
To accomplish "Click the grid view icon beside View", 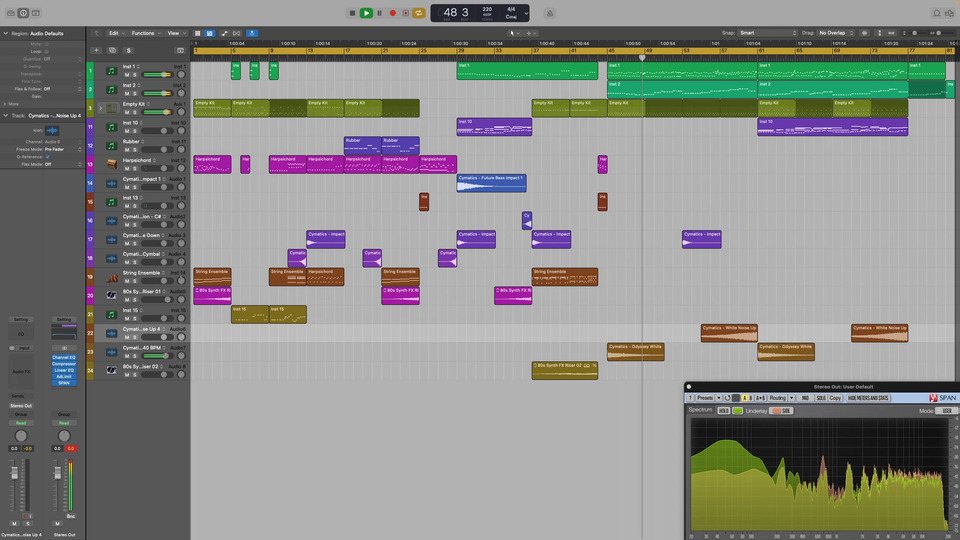I will point(197,33).
